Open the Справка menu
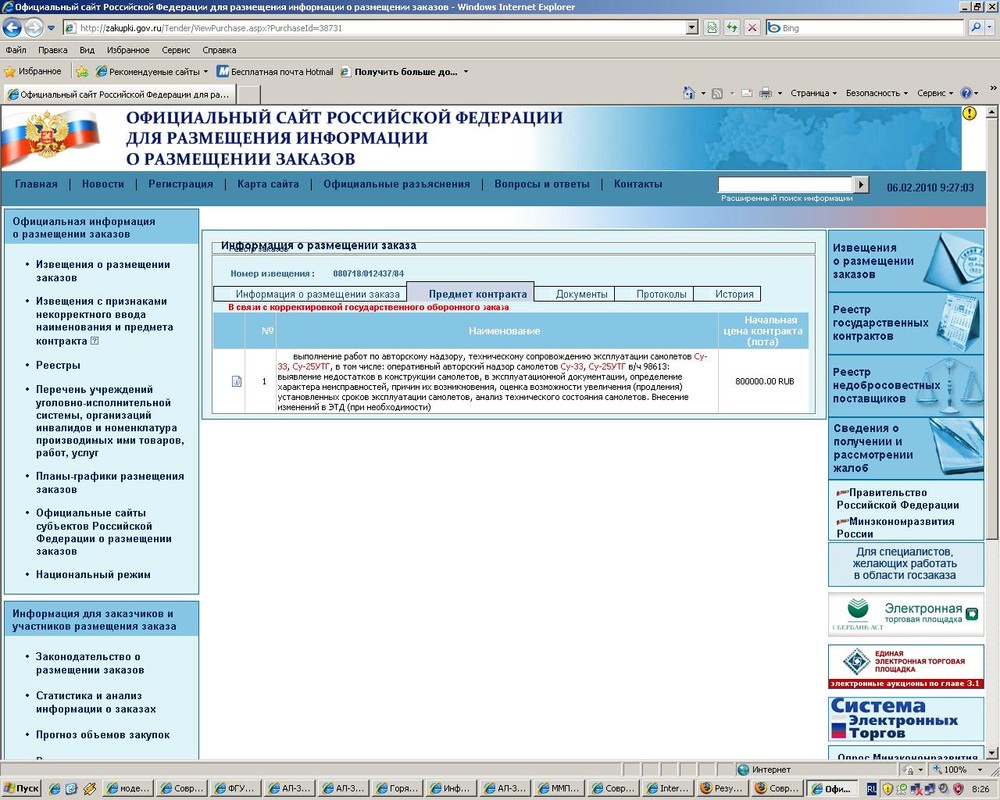The width and height of the screenshot is (1000, 800). [219, 50]
